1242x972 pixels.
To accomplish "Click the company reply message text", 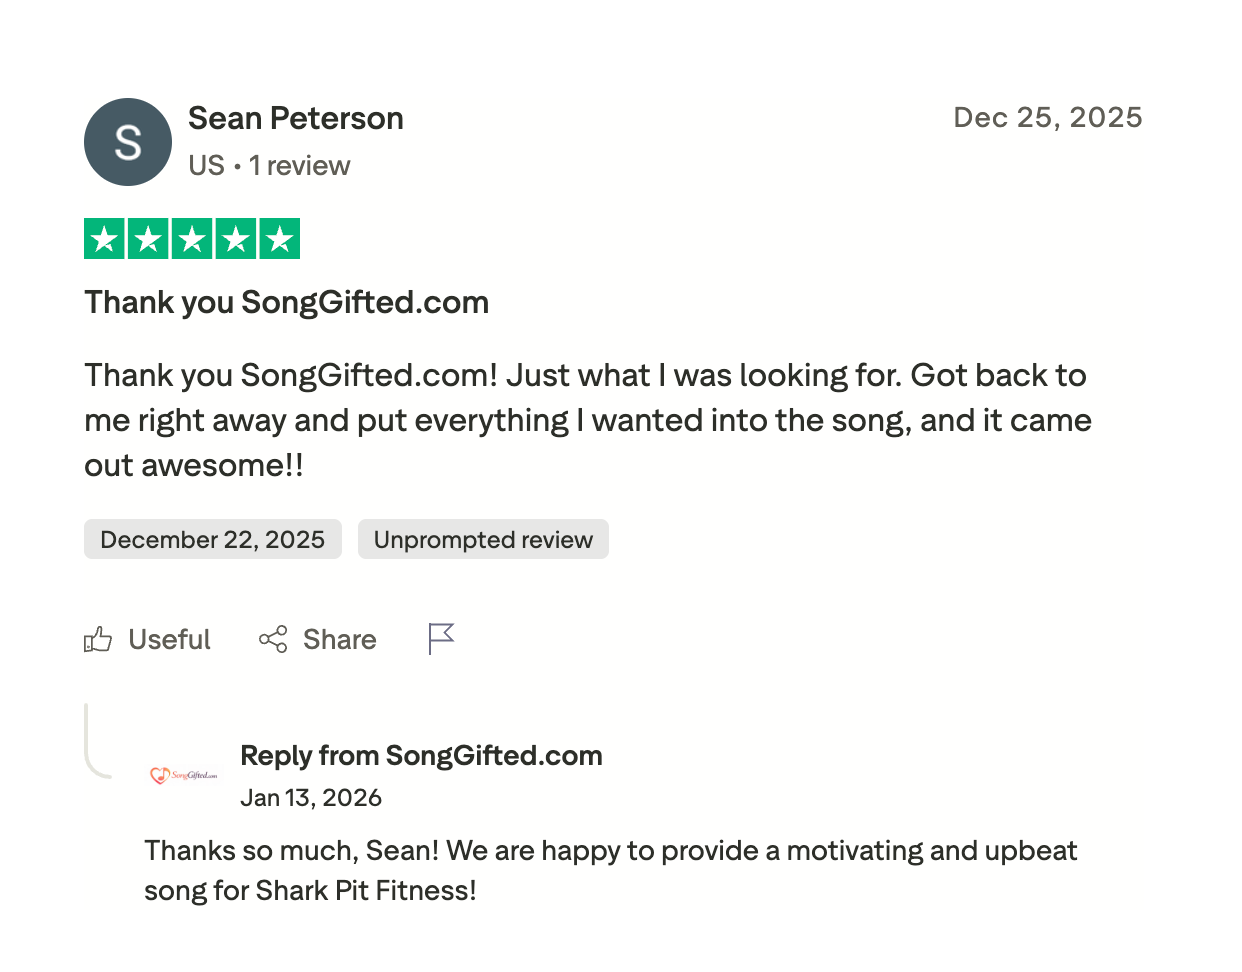I will 610,870.
